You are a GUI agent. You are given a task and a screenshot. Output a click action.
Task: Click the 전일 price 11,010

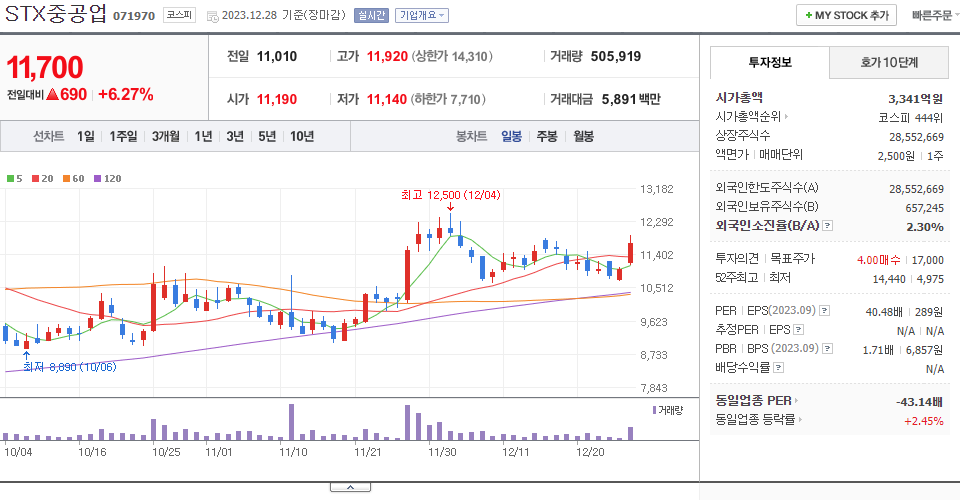coord(277,56)
